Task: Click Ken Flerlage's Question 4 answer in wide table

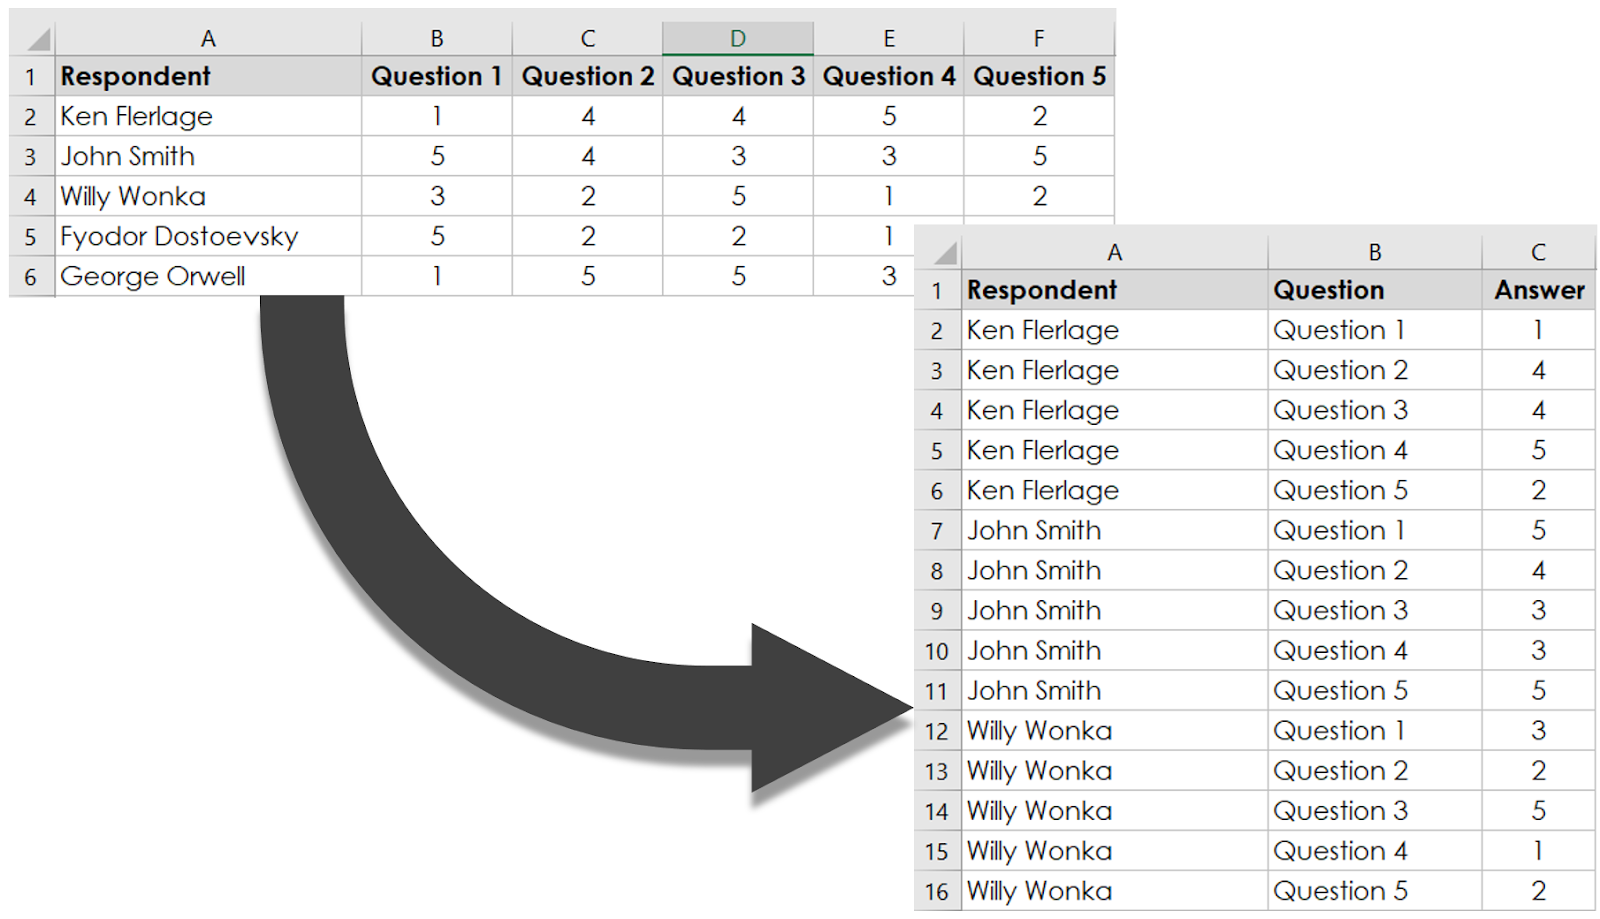Action: [889, 116]
